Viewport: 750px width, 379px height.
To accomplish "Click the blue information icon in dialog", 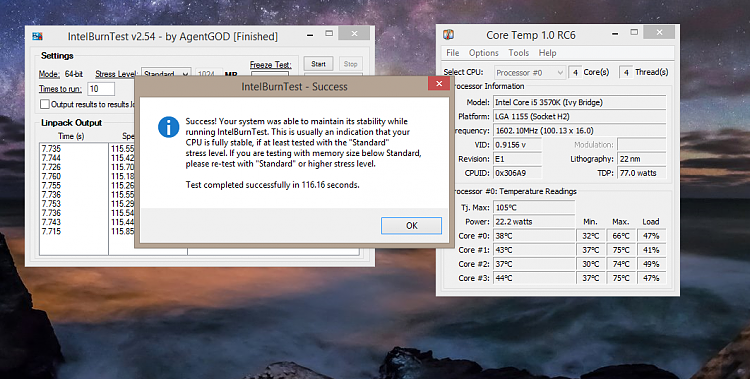I will click(168, 127).
